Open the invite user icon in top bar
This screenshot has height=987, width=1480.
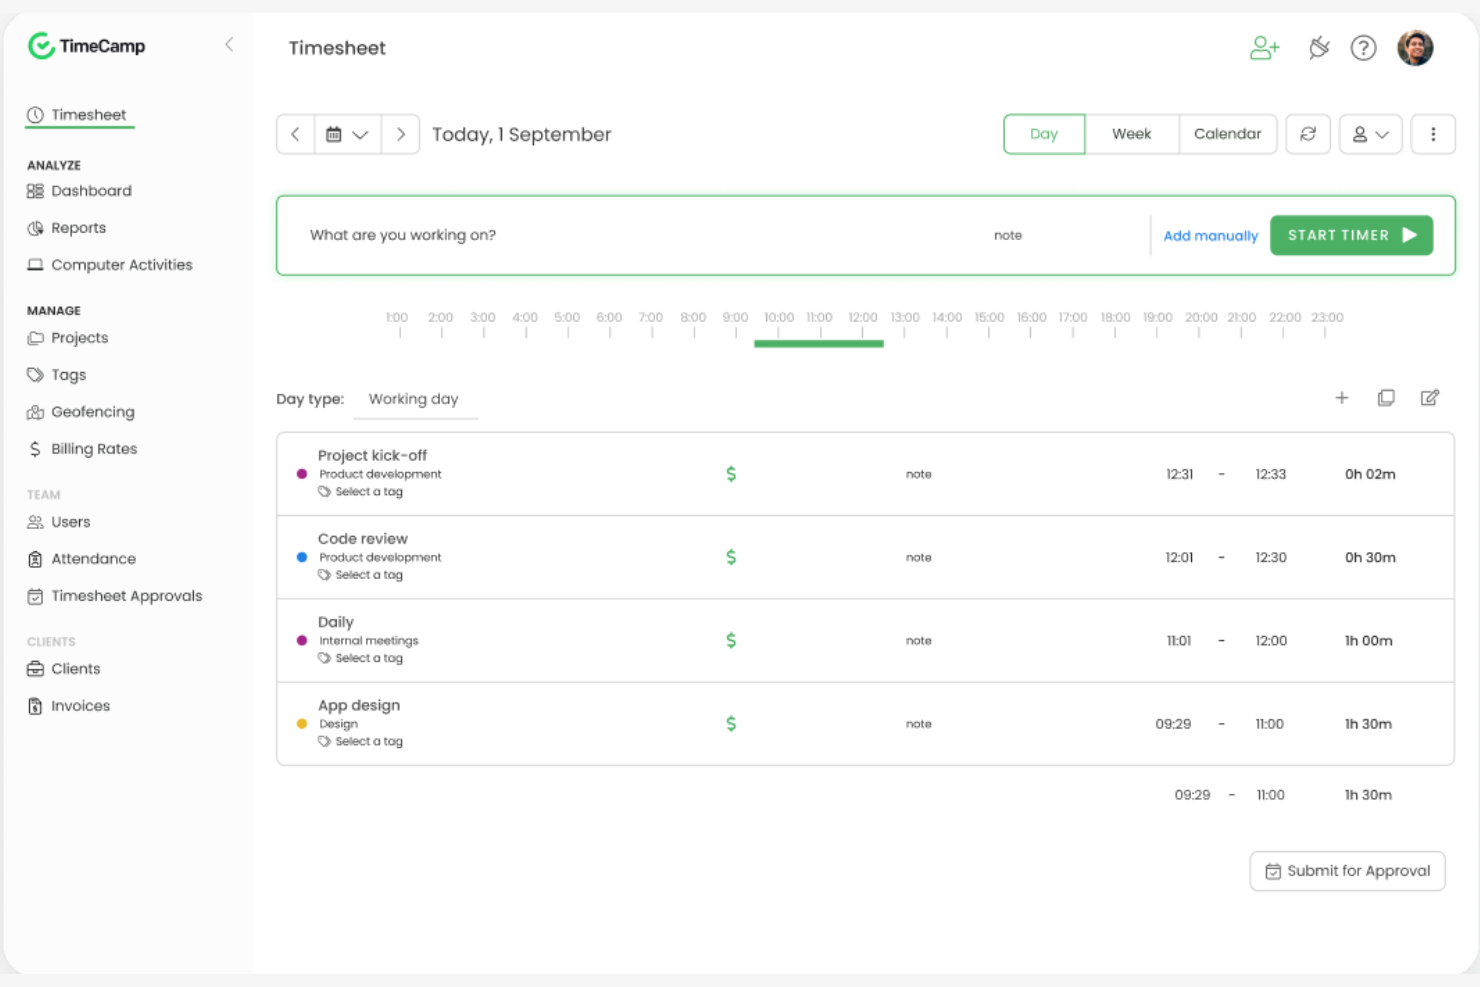(1264, 47)
